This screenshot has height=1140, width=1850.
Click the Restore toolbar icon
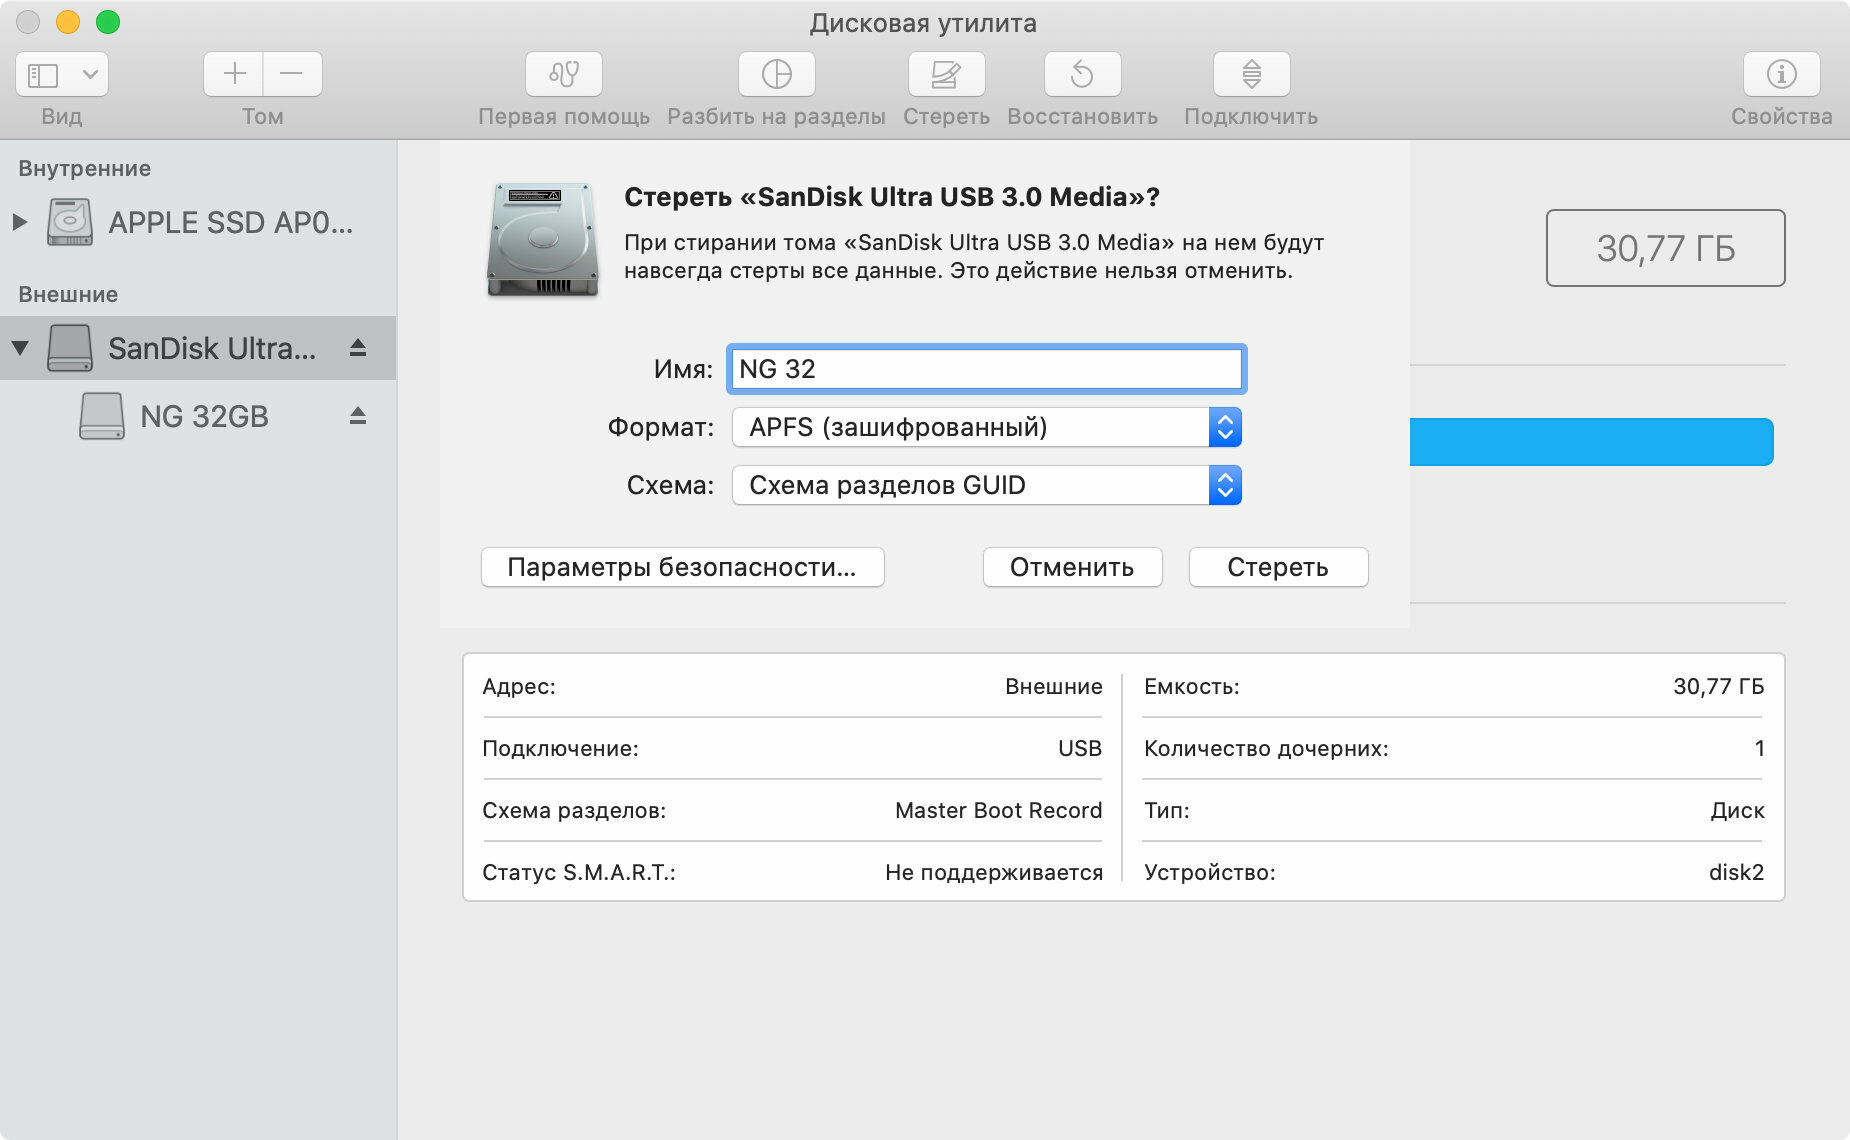tap(1082, 74)
